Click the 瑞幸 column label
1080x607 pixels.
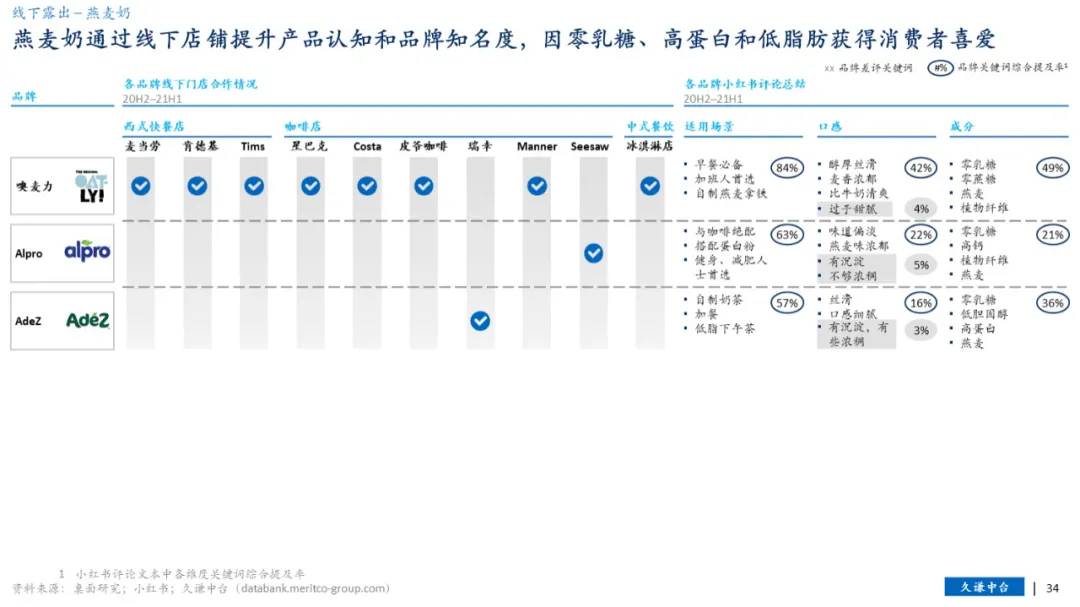[x=480, y=146]
